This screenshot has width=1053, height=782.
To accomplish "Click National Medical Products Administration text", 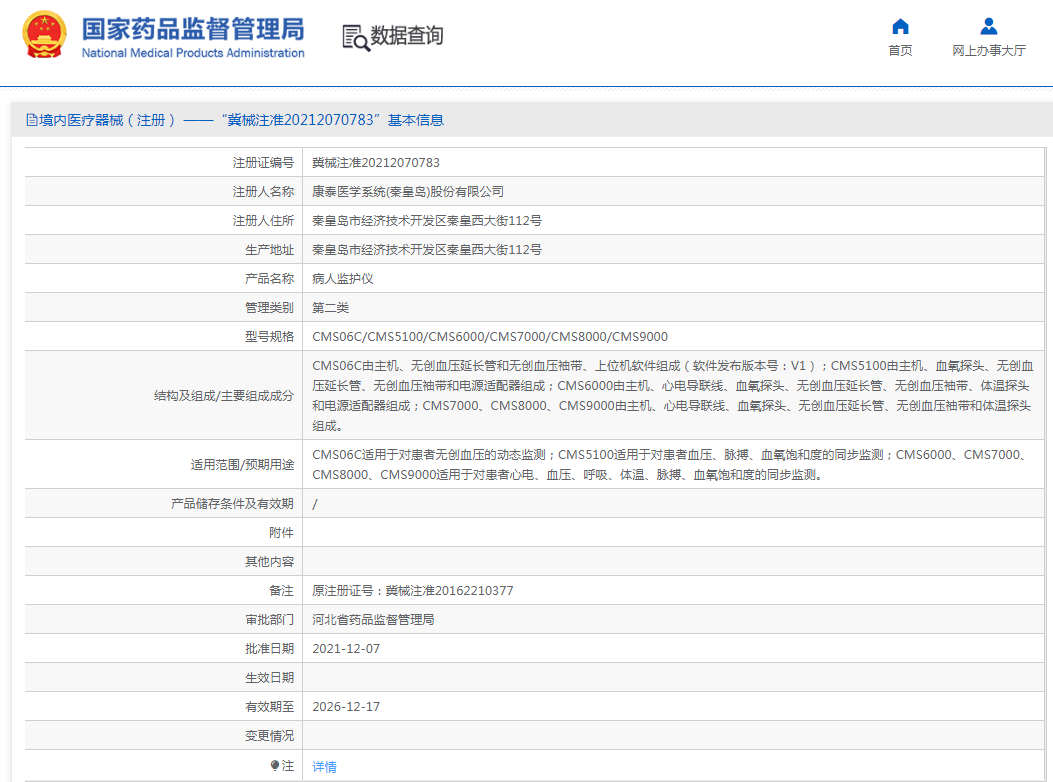I will pyautogui.click(x=193, y=53).
